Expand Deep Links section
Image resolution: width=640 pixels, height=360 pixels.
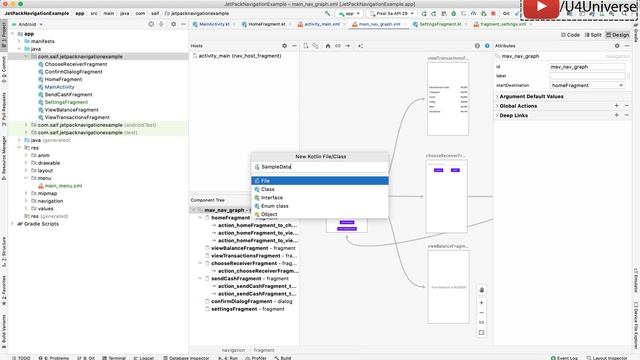tap(497, 116)
